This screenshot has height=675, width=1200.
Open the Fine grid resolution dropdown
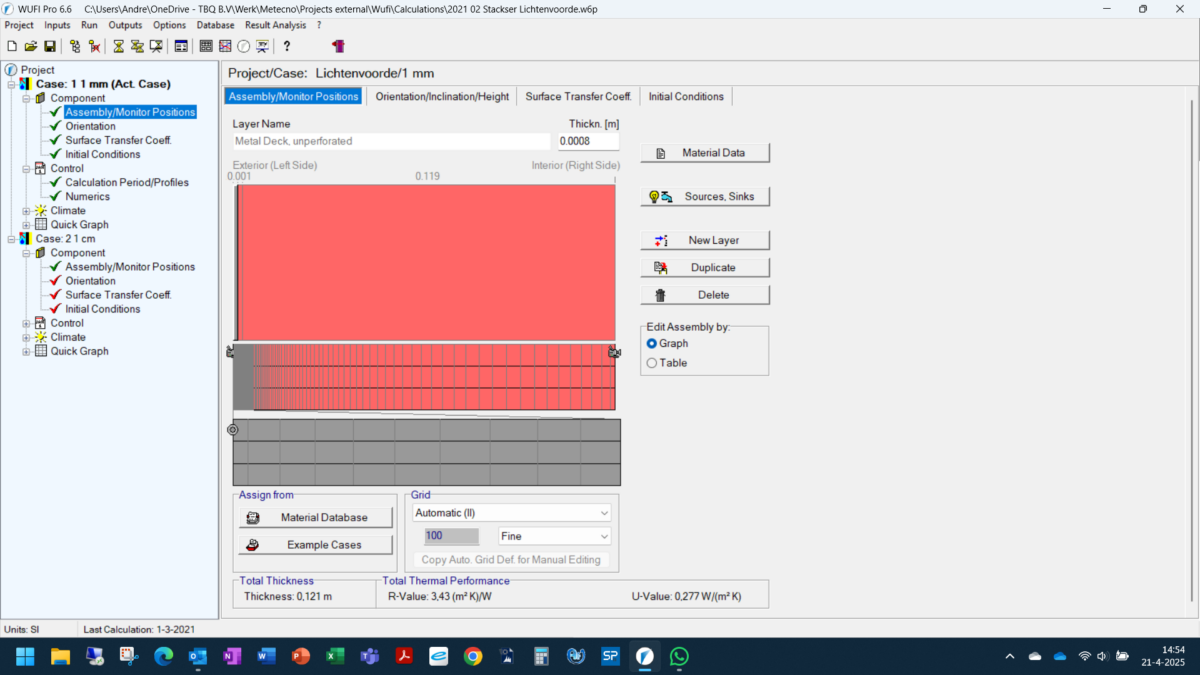[554, 536]
